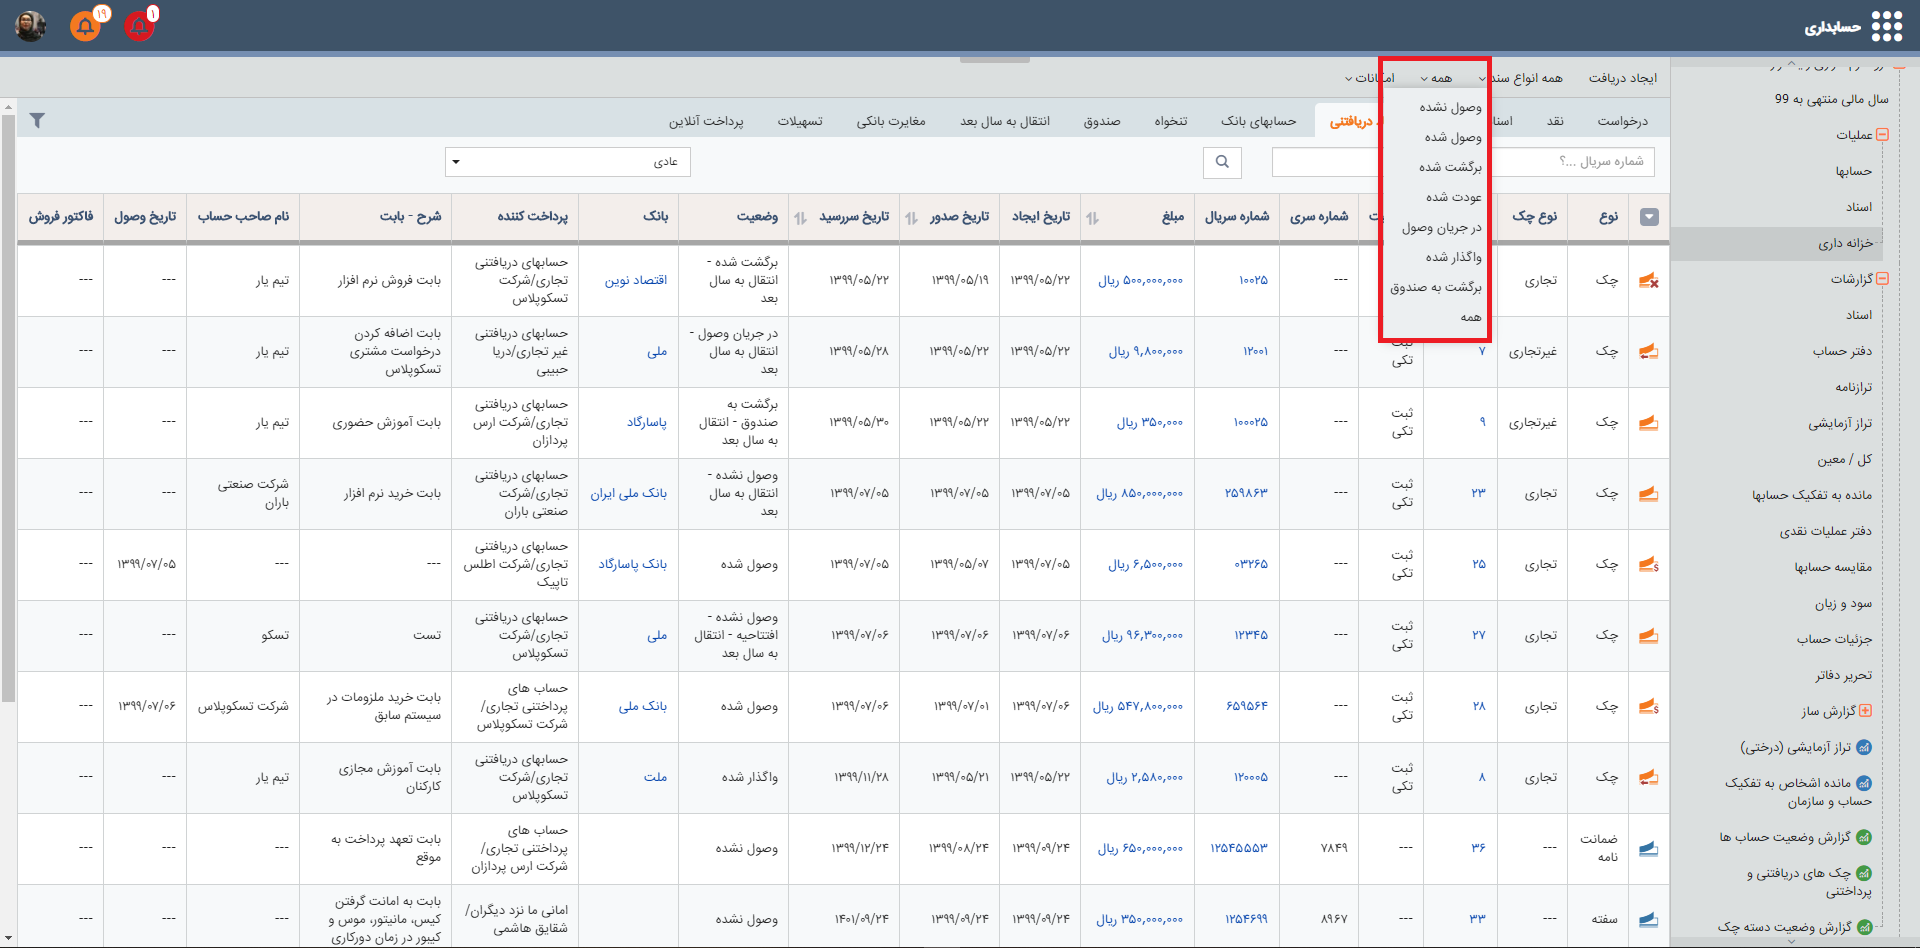Screen dimensions: 1920x948
Task: Switch to the تنخواه tab
Action: (1171, 121)
